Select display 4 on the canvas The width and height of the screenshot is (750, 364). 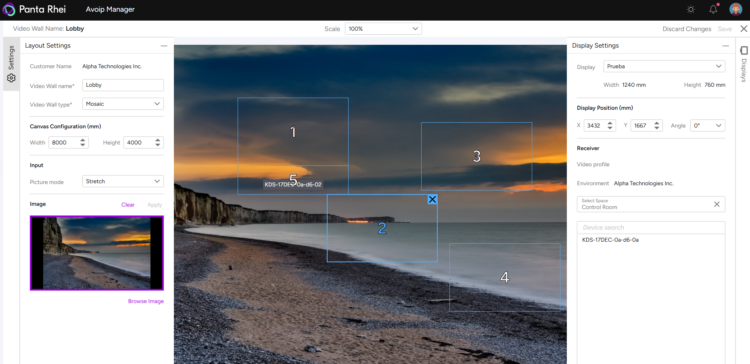[x=505, y=277]
